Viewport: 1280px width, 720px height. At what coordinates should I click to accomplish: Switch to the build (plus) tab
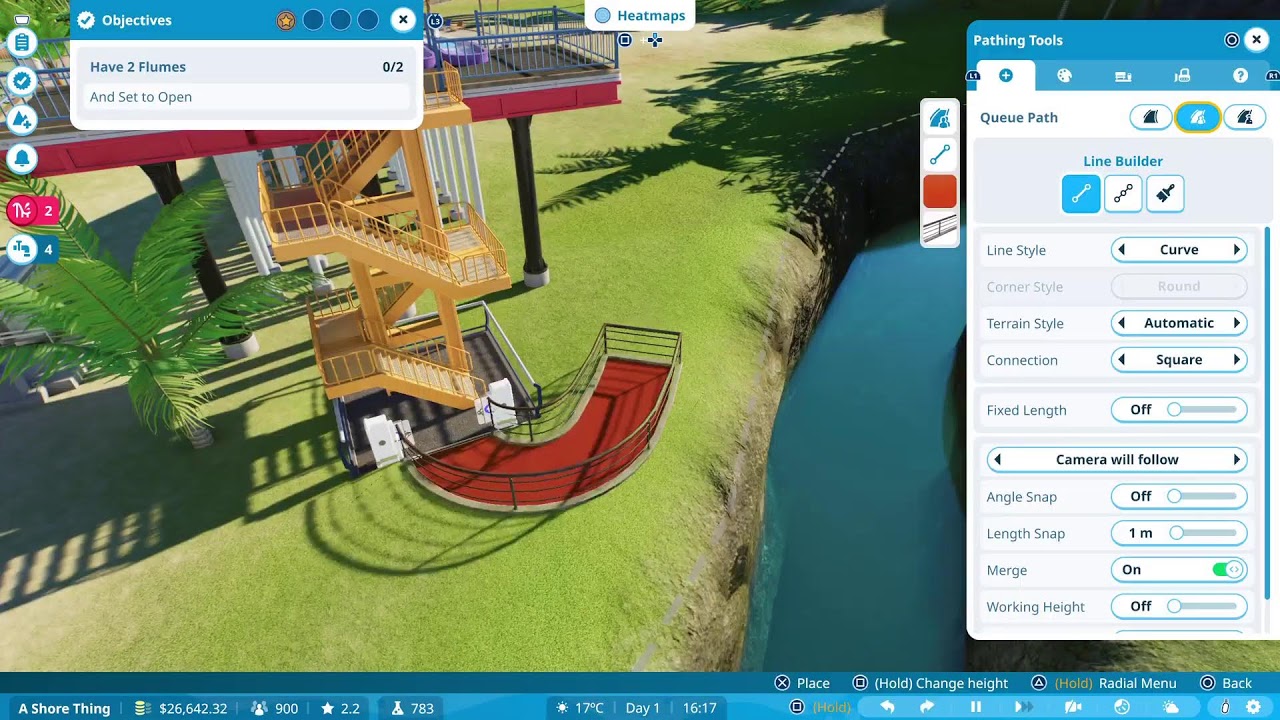[x=1006, y=76]
